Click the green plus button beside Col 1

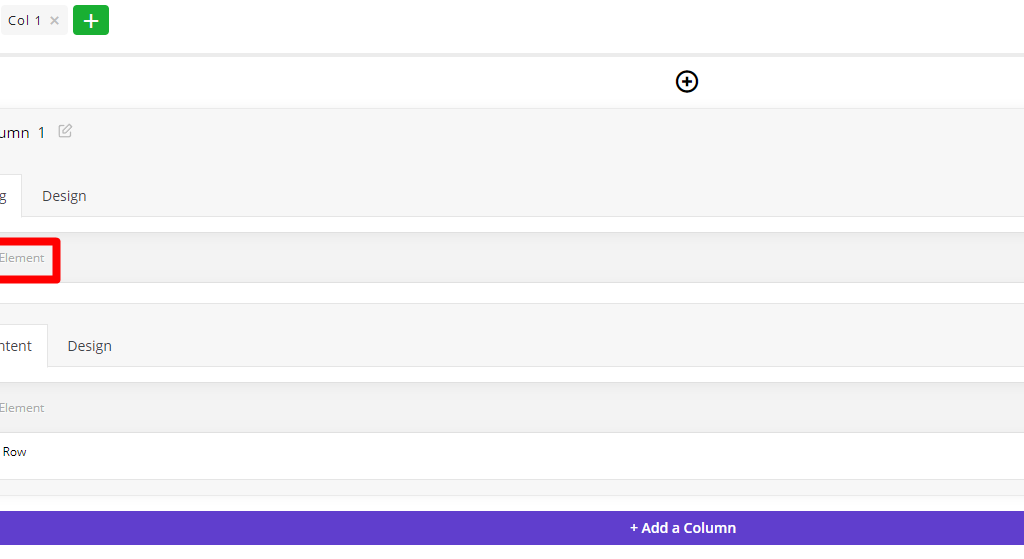[91, 20]
